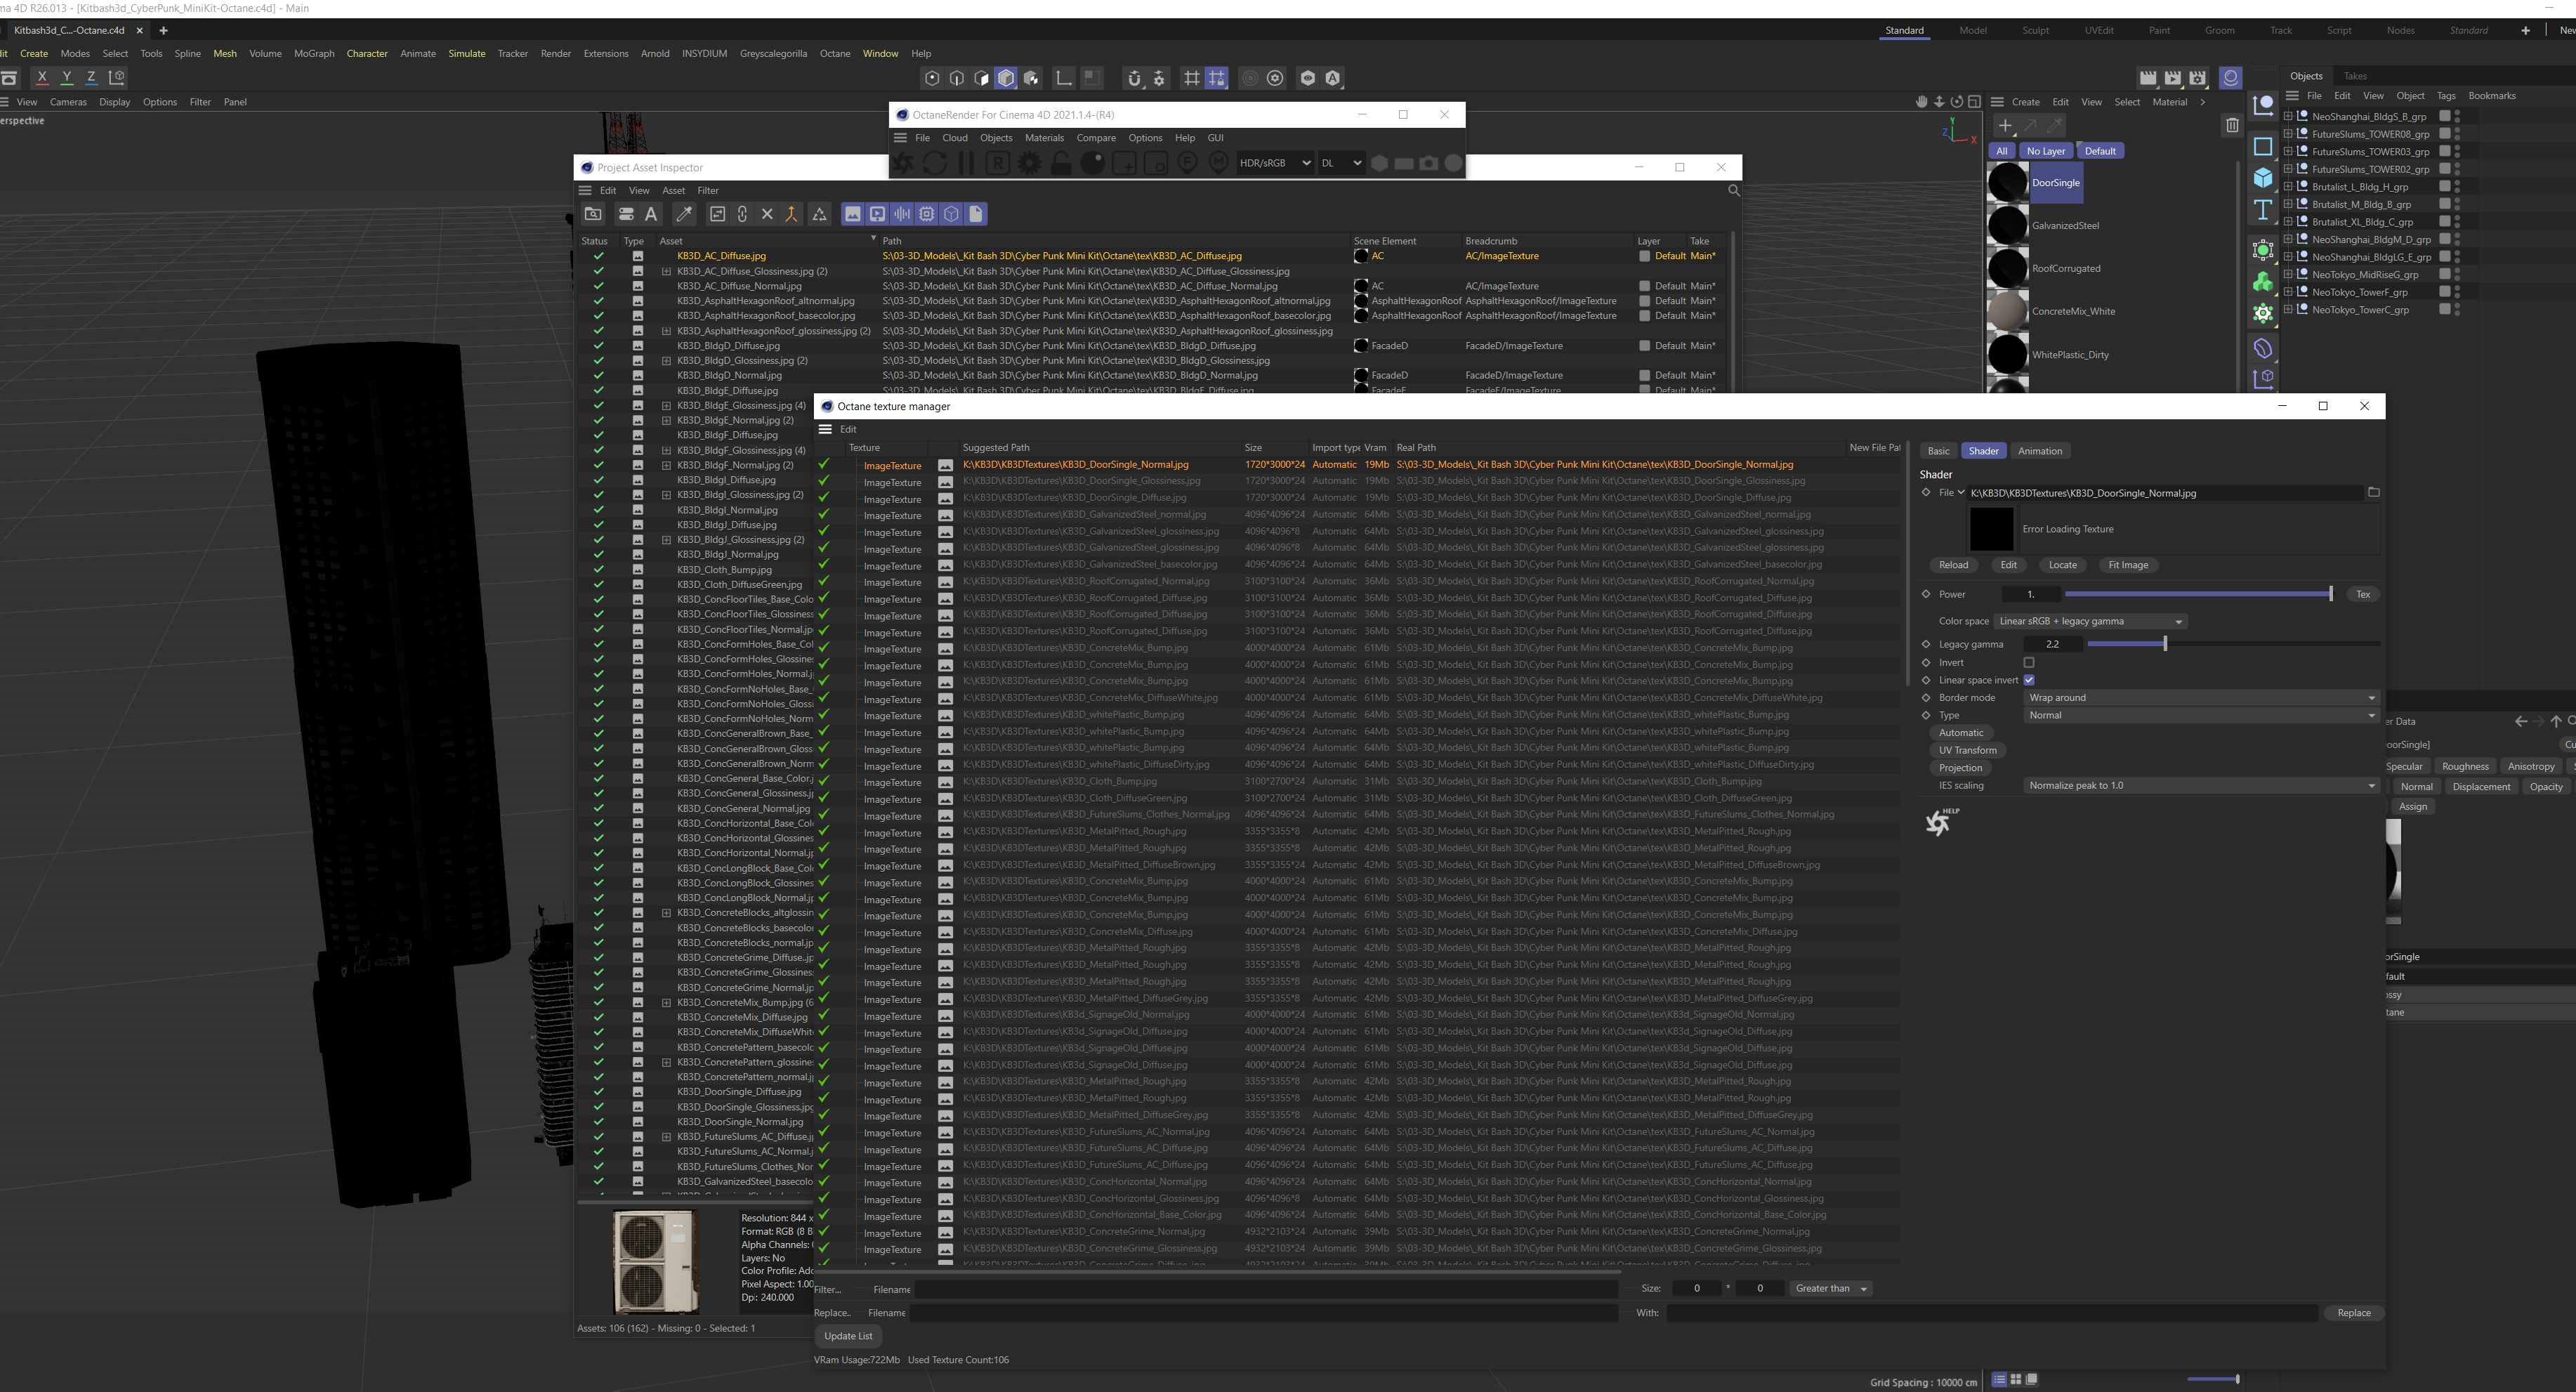This screenshot has width=2576, height=1392.
Task: Uncheck Linear space invert
Action: (x=2029, y=680)
